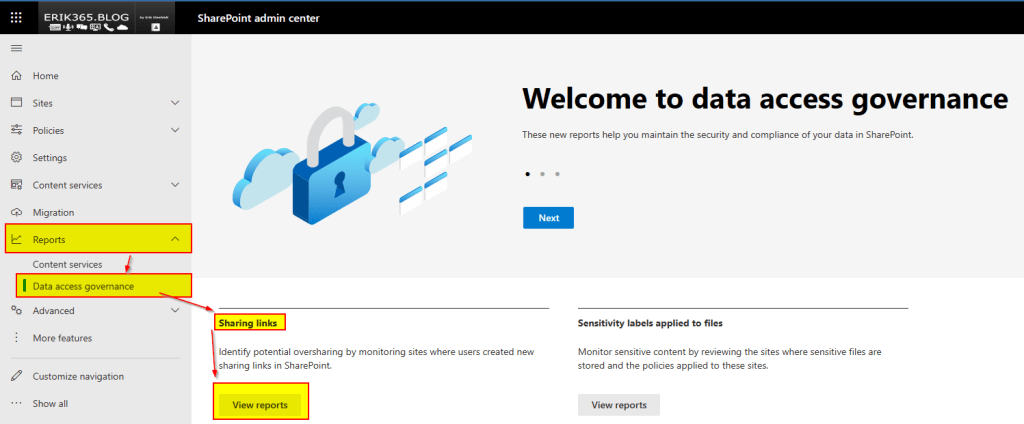1024x424 pixels.
Task: Collapse the Reports section chevron
Action: point(175,239)
